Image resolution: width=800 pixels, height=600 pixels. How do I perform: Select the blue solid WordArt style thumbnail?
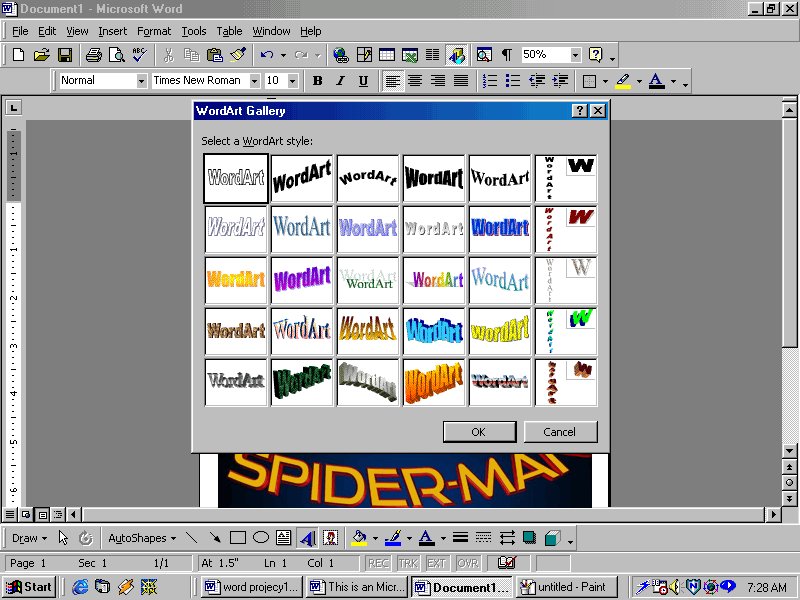(499, 229)
